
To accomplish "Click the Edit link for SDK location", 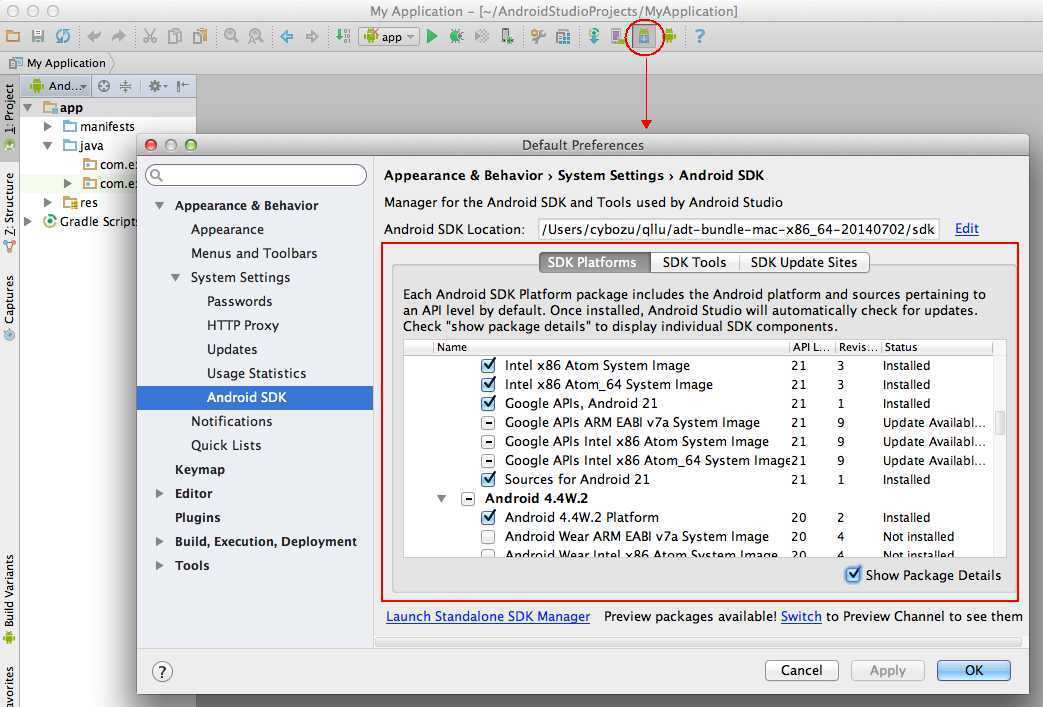I will pyautogui.click(x=967, y=229).
